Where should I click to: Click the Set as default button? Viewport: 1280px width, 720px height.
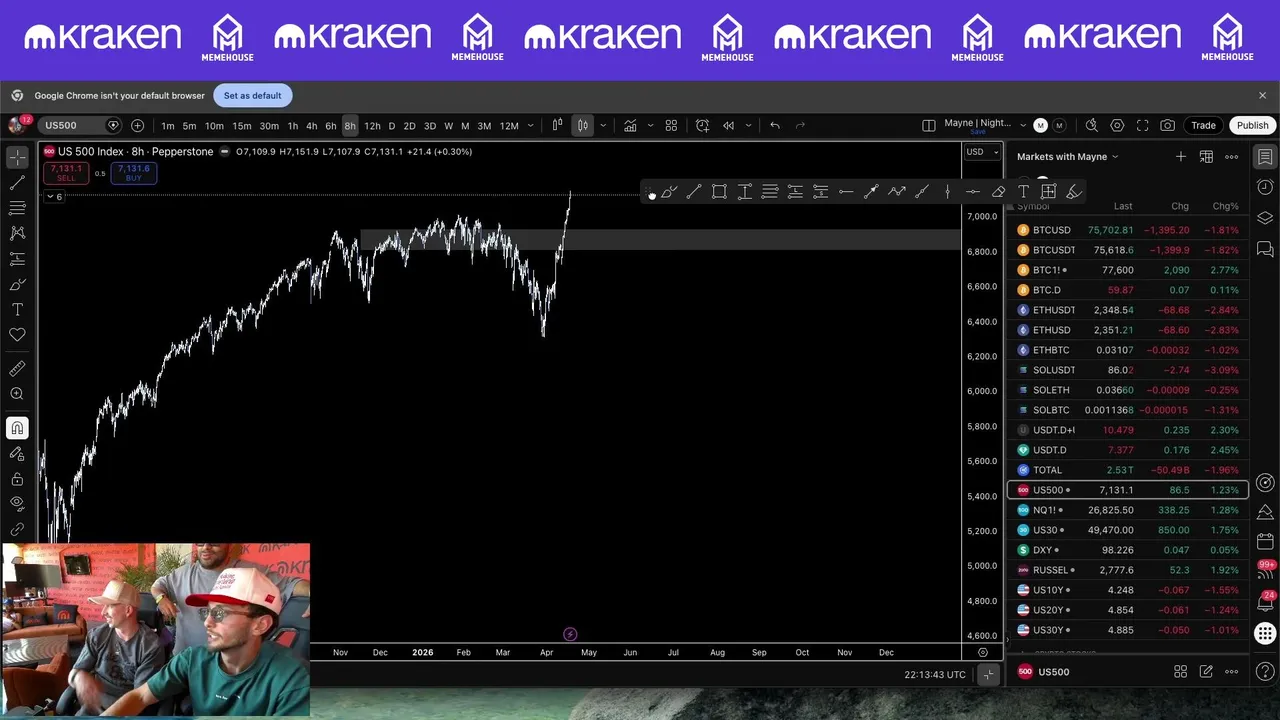coord(252,96)
